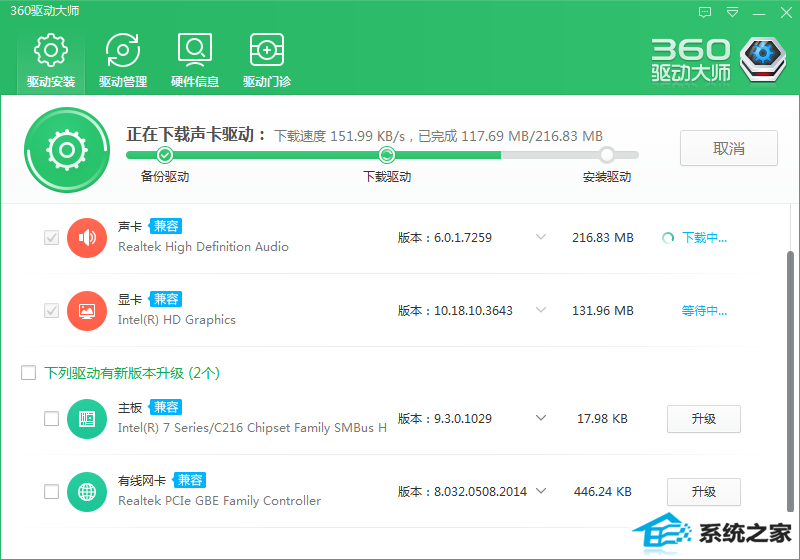Expand version dropdown for 8.032.0508.2014
Image resolution: width=800 pixels, height=560 pixels.
tap(541, 491)
